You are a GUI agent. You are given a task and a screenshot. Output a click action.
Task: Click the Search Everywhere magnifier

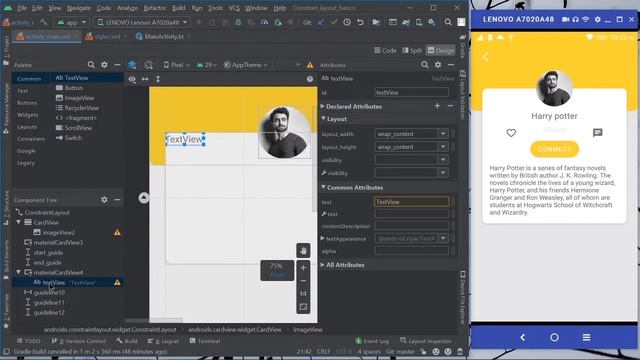448,22
